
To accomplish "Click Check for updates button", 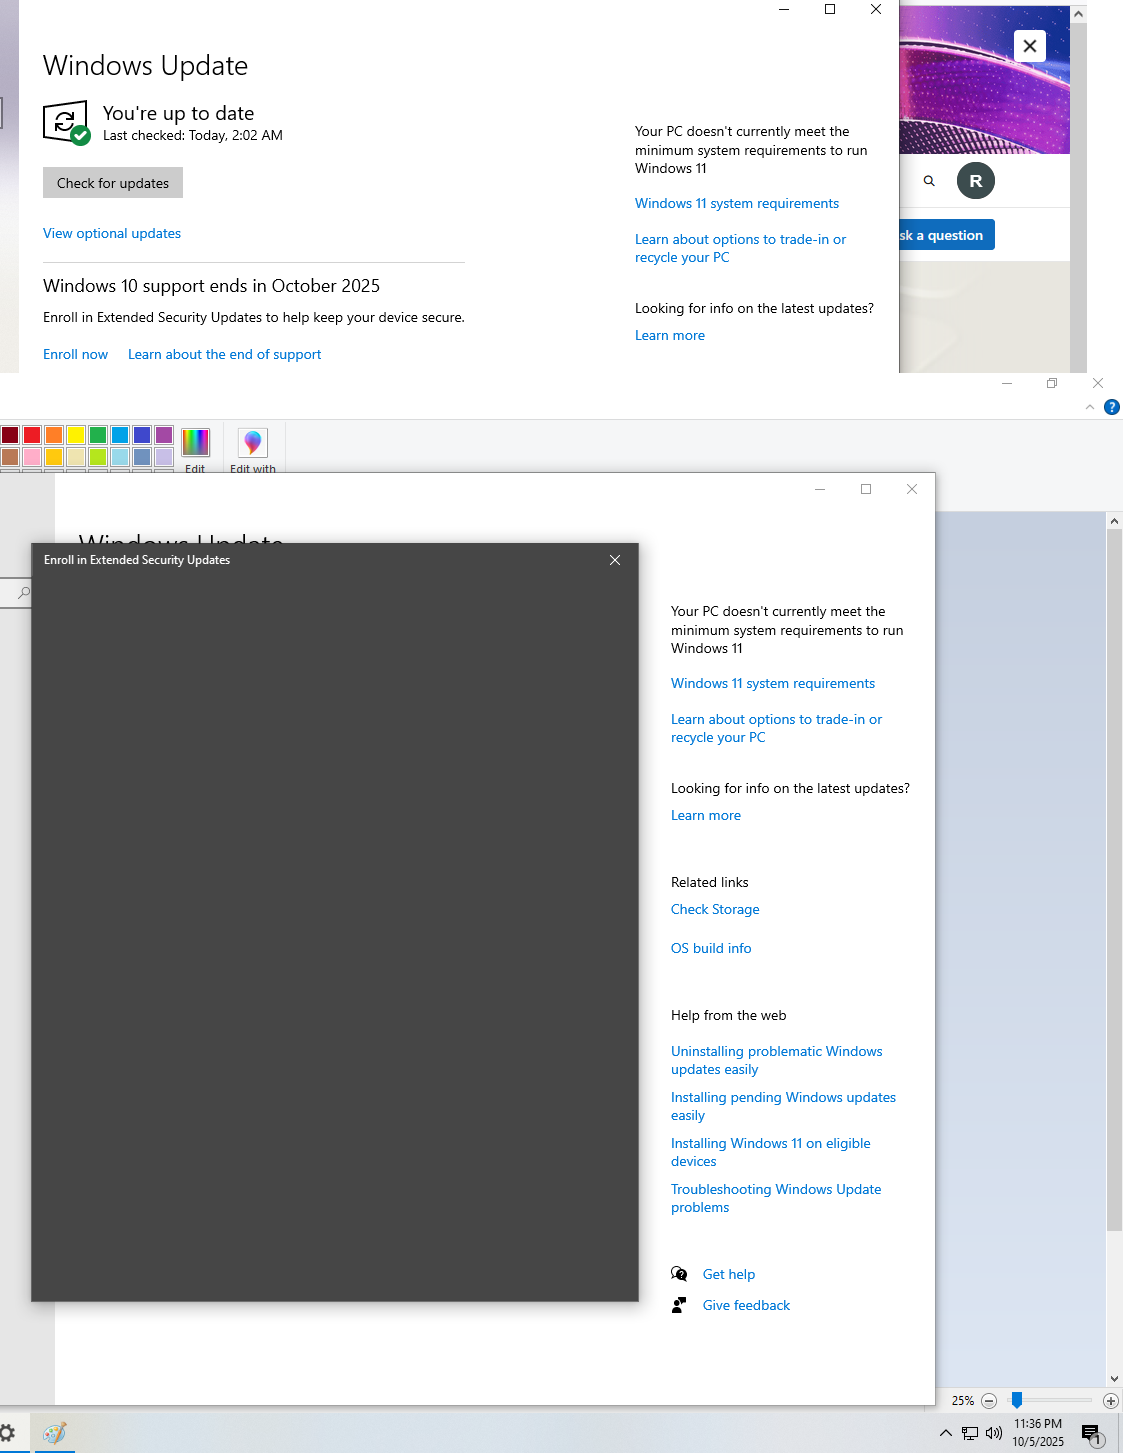I will point(113,183).
